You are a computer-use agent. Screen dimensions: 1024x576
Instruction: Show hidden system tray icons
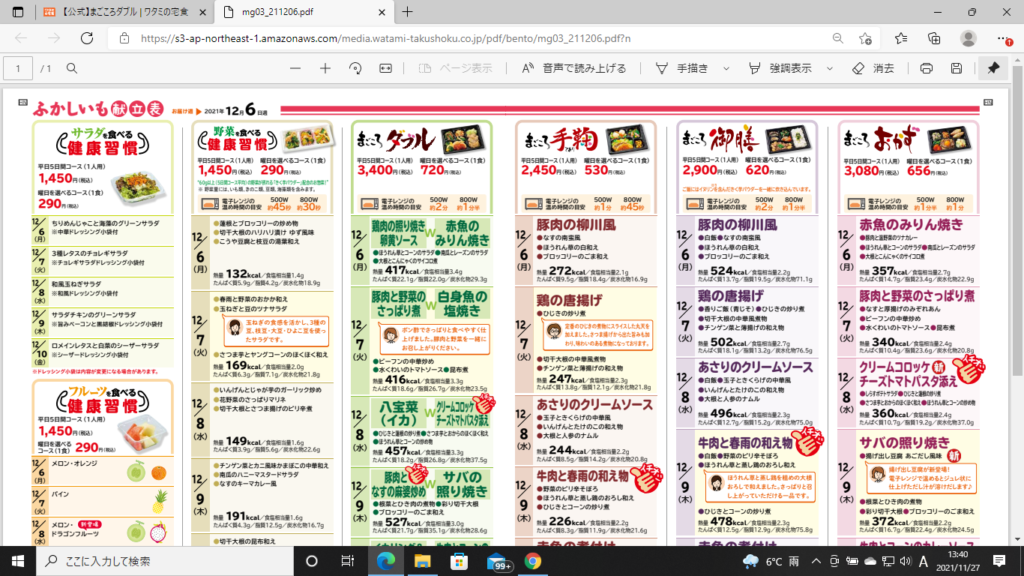[x=816, y=561]
